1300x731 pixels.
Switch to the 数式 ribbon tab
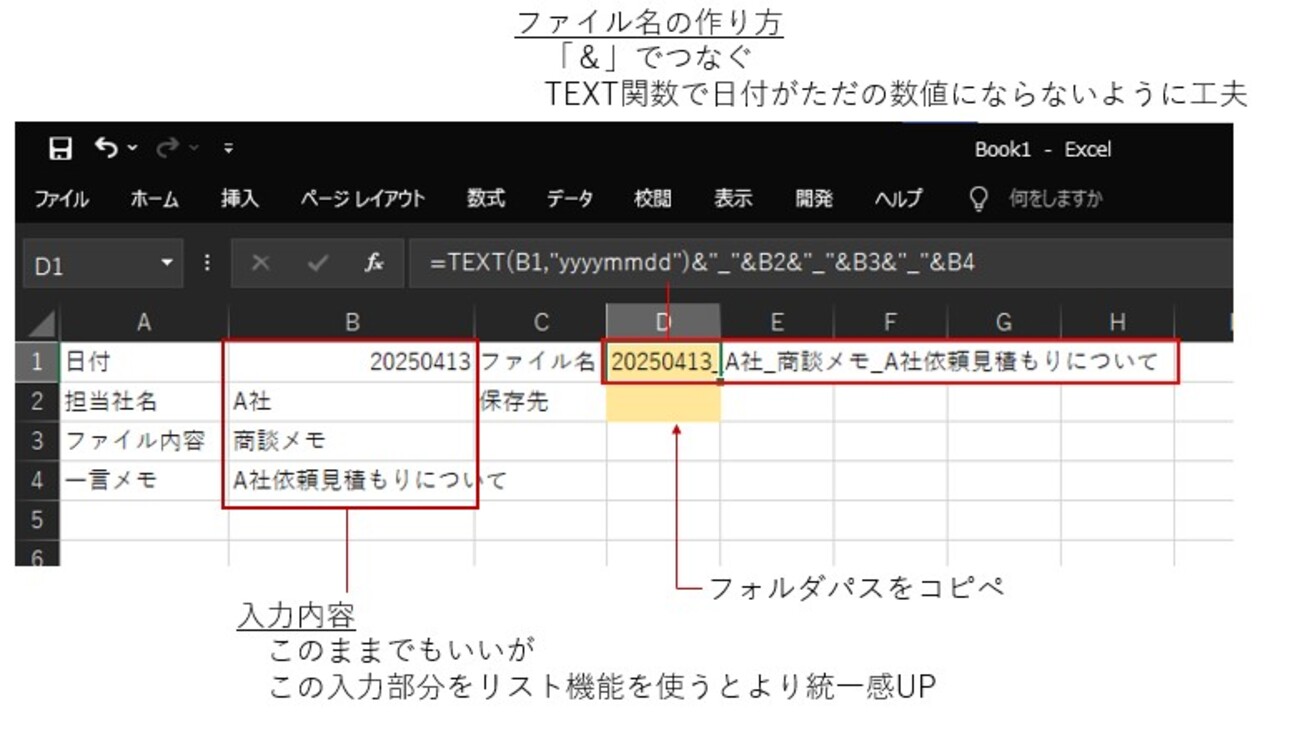coord(485,199)
